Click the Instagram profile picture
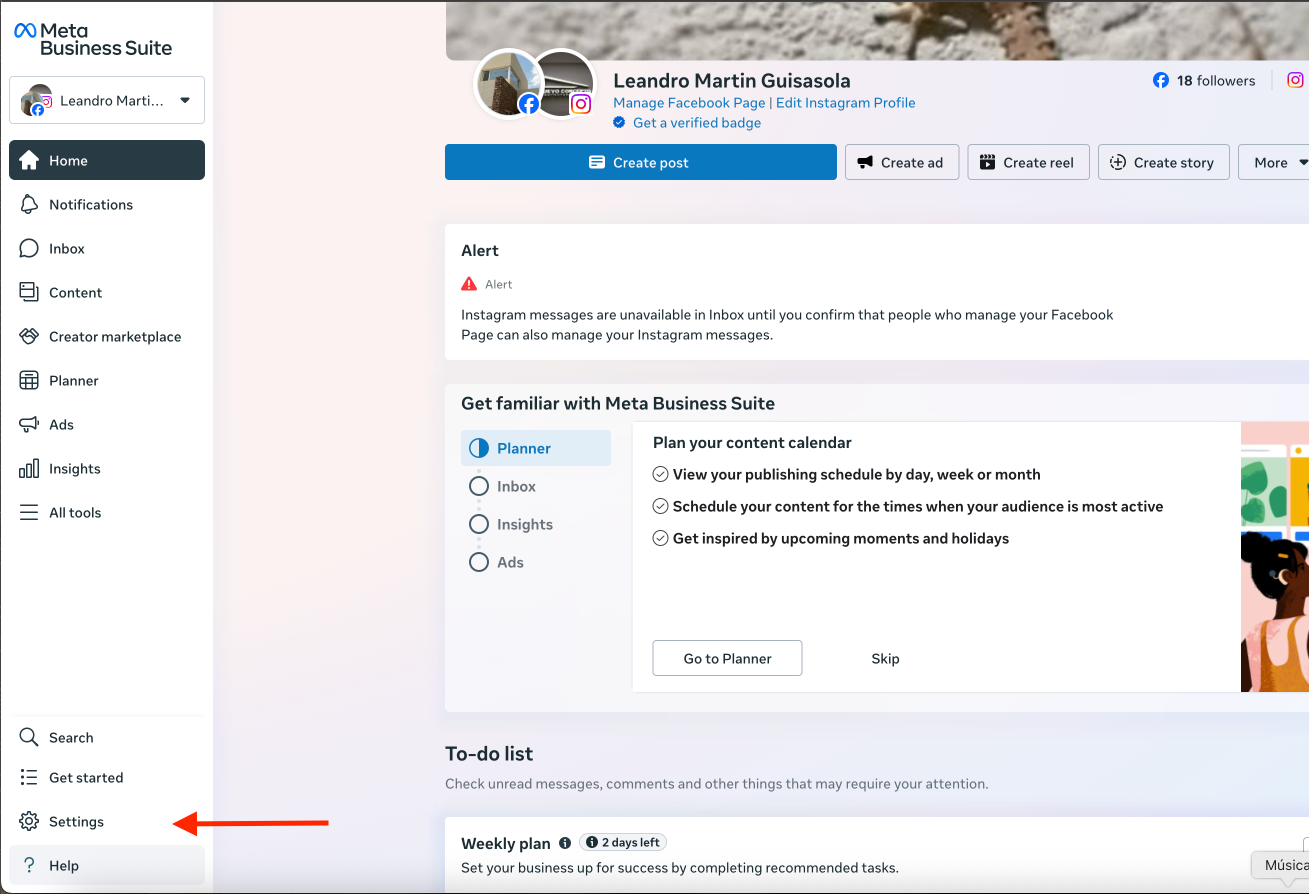Image resolution: width=1309 pixels, height=894 pixels. [x=563, y=84]
